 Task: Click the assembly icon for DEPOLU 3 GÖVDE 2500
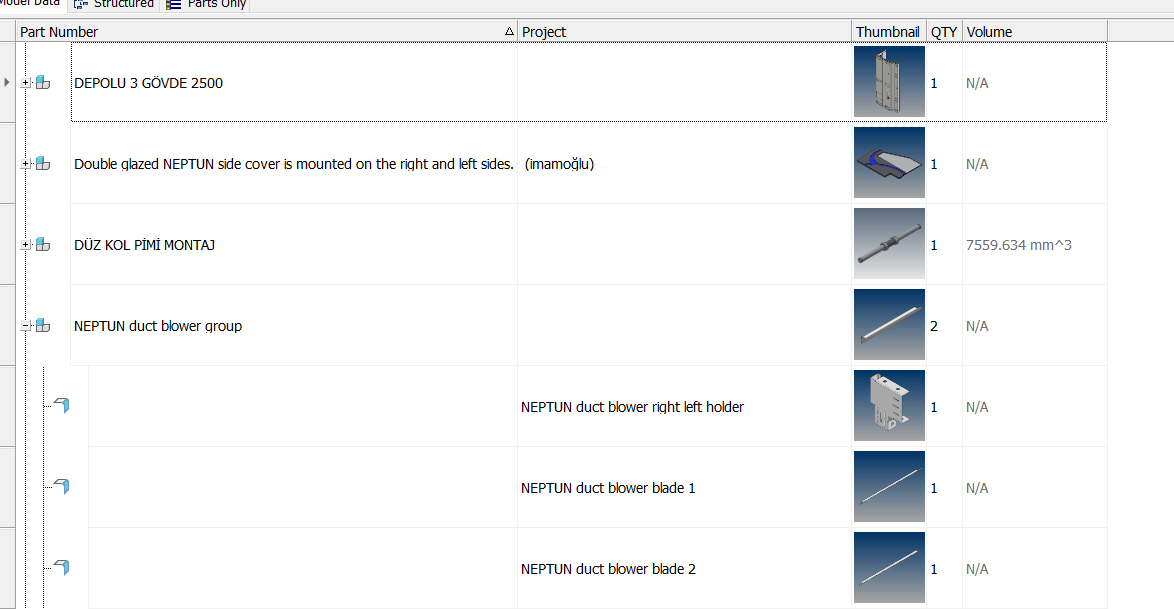pyautogui.click(x=43, y=83)
